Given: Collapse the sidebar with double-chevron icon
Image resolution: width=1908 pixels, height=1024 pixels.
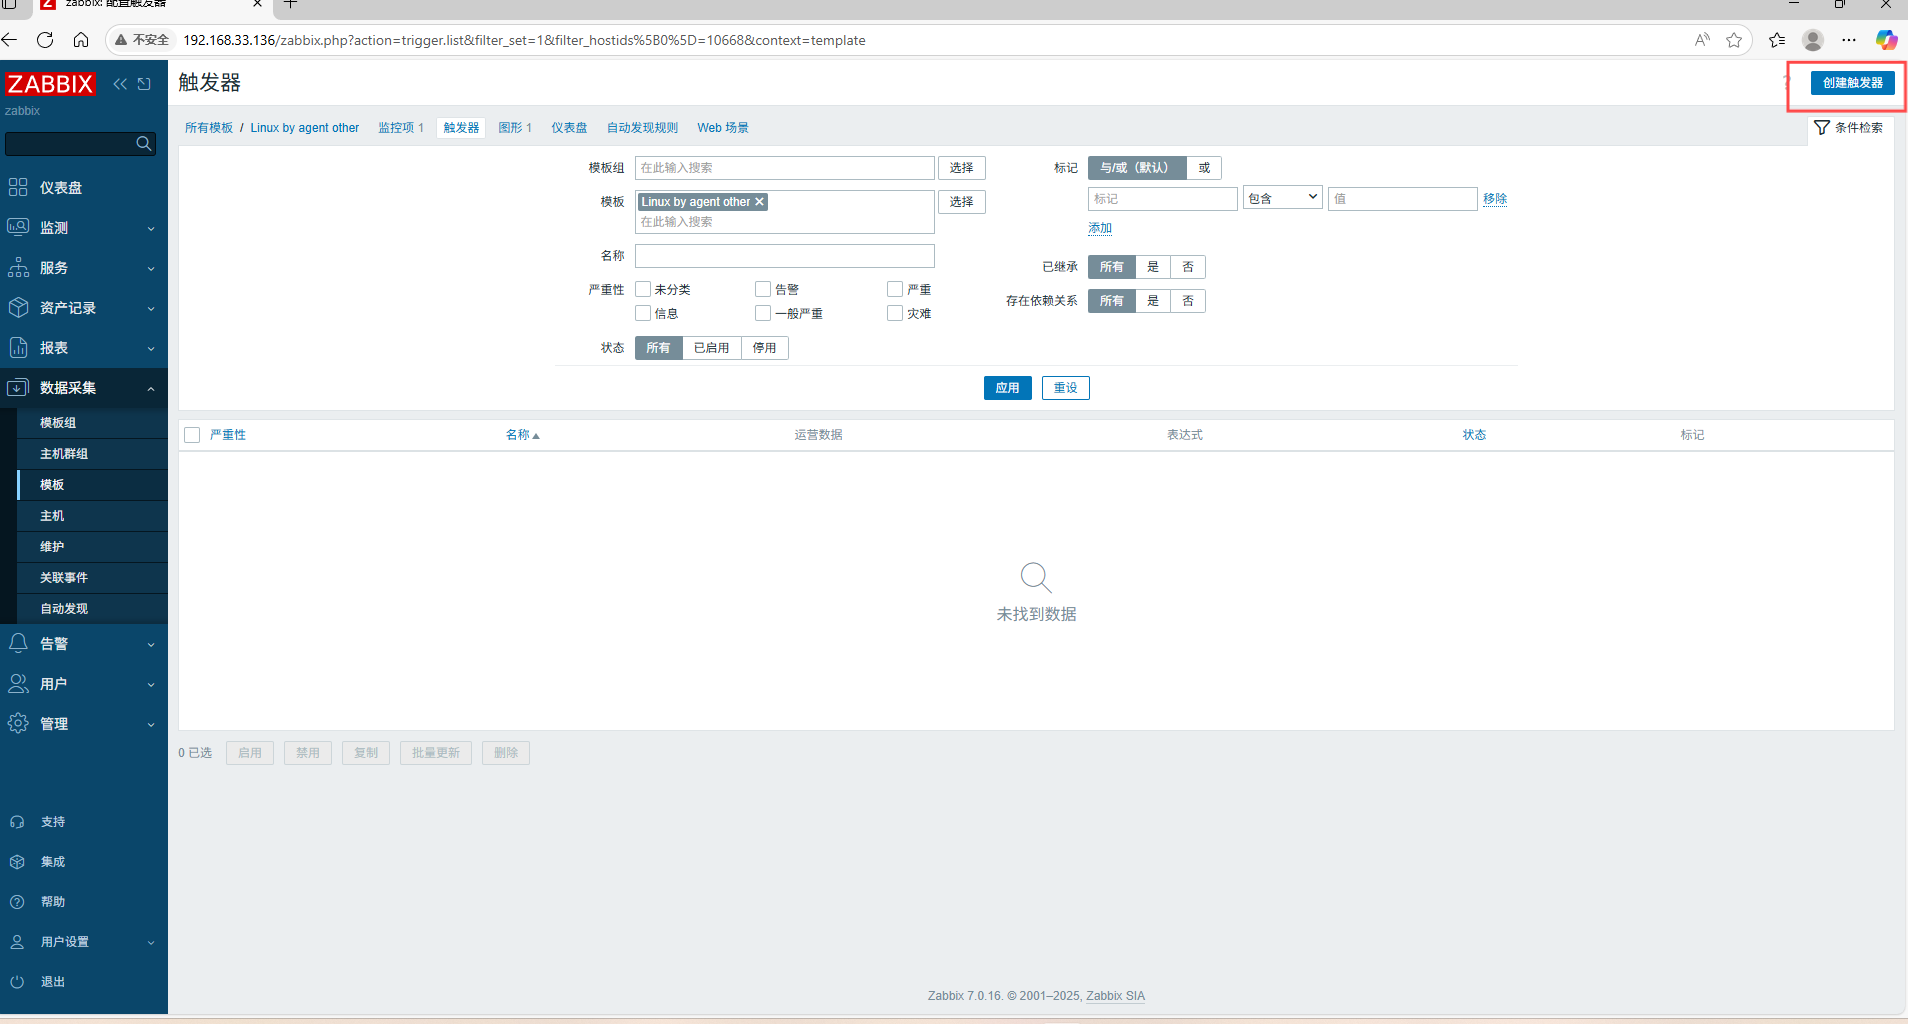Looking at the screenshot, I should point(120,84).
